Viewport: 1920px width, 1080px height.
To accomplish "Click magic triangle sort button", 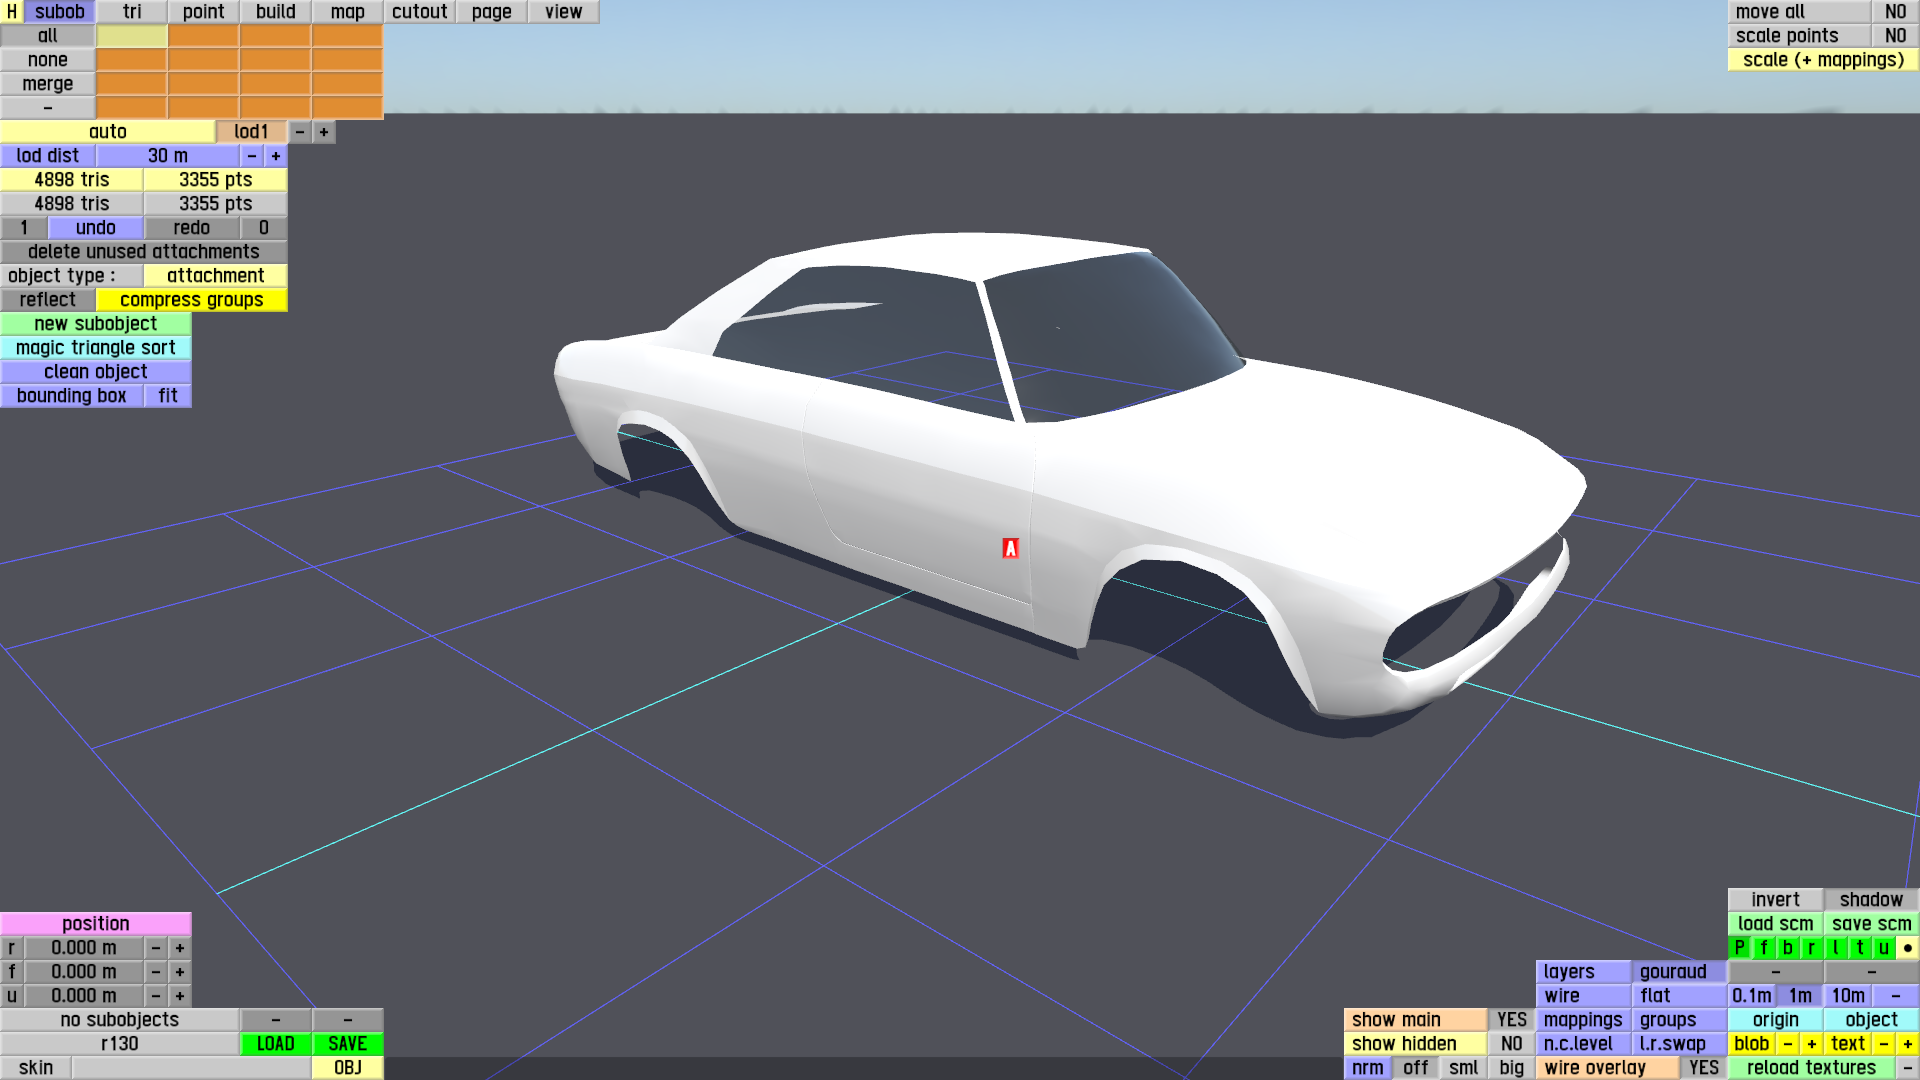I will pos(95,348).
